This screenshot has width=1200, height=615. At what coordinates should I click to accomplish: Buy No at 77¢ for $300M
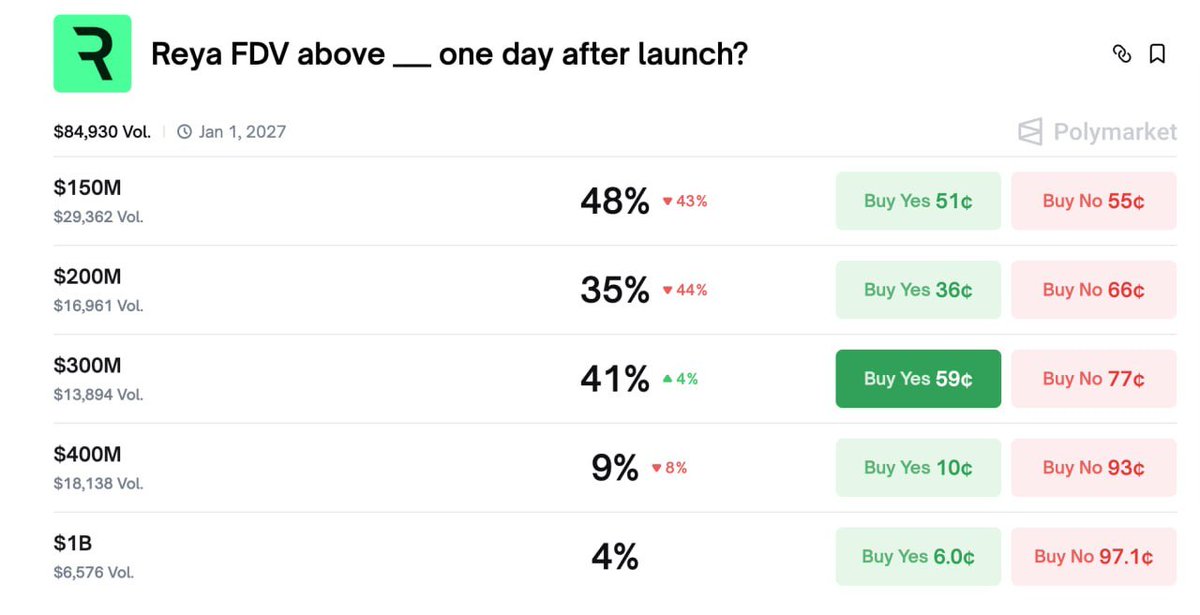1093,379
